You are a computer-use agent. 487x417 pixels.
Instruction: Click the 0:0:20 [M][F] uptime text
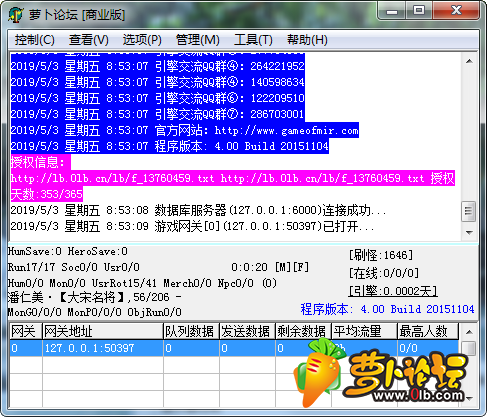point(270,267)
